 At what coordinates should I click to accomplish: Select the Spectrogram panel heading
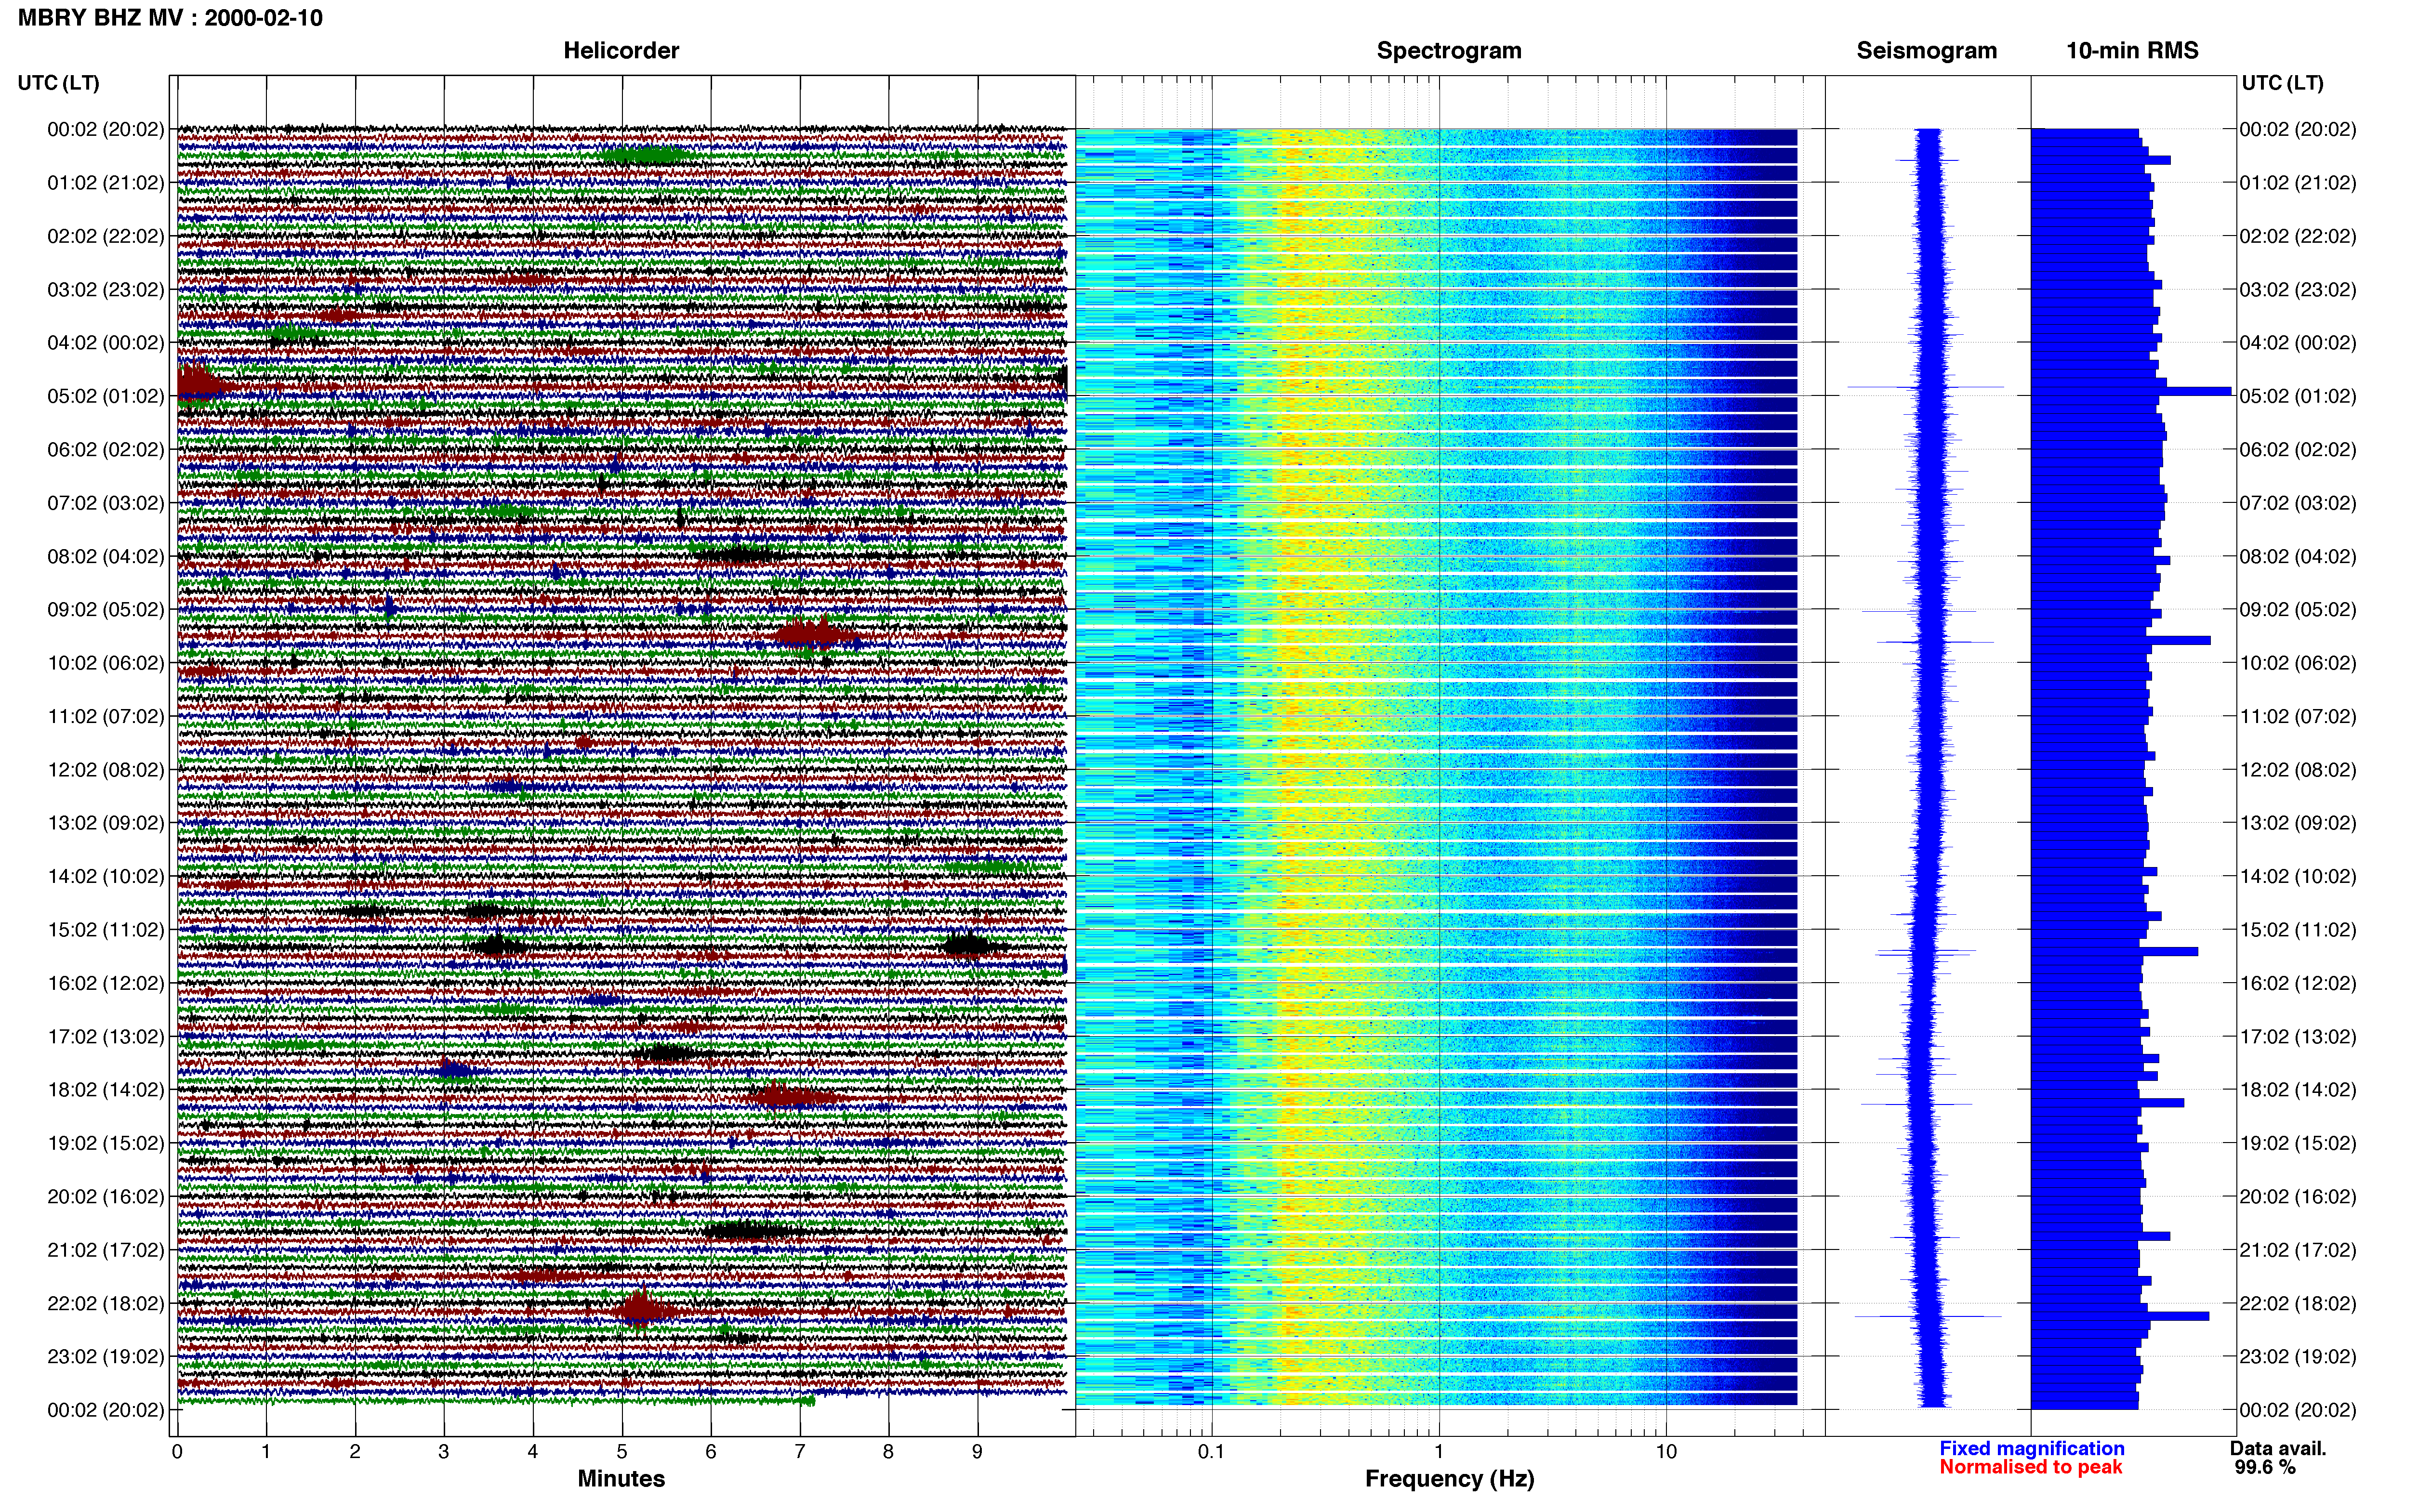point(1449,51)
